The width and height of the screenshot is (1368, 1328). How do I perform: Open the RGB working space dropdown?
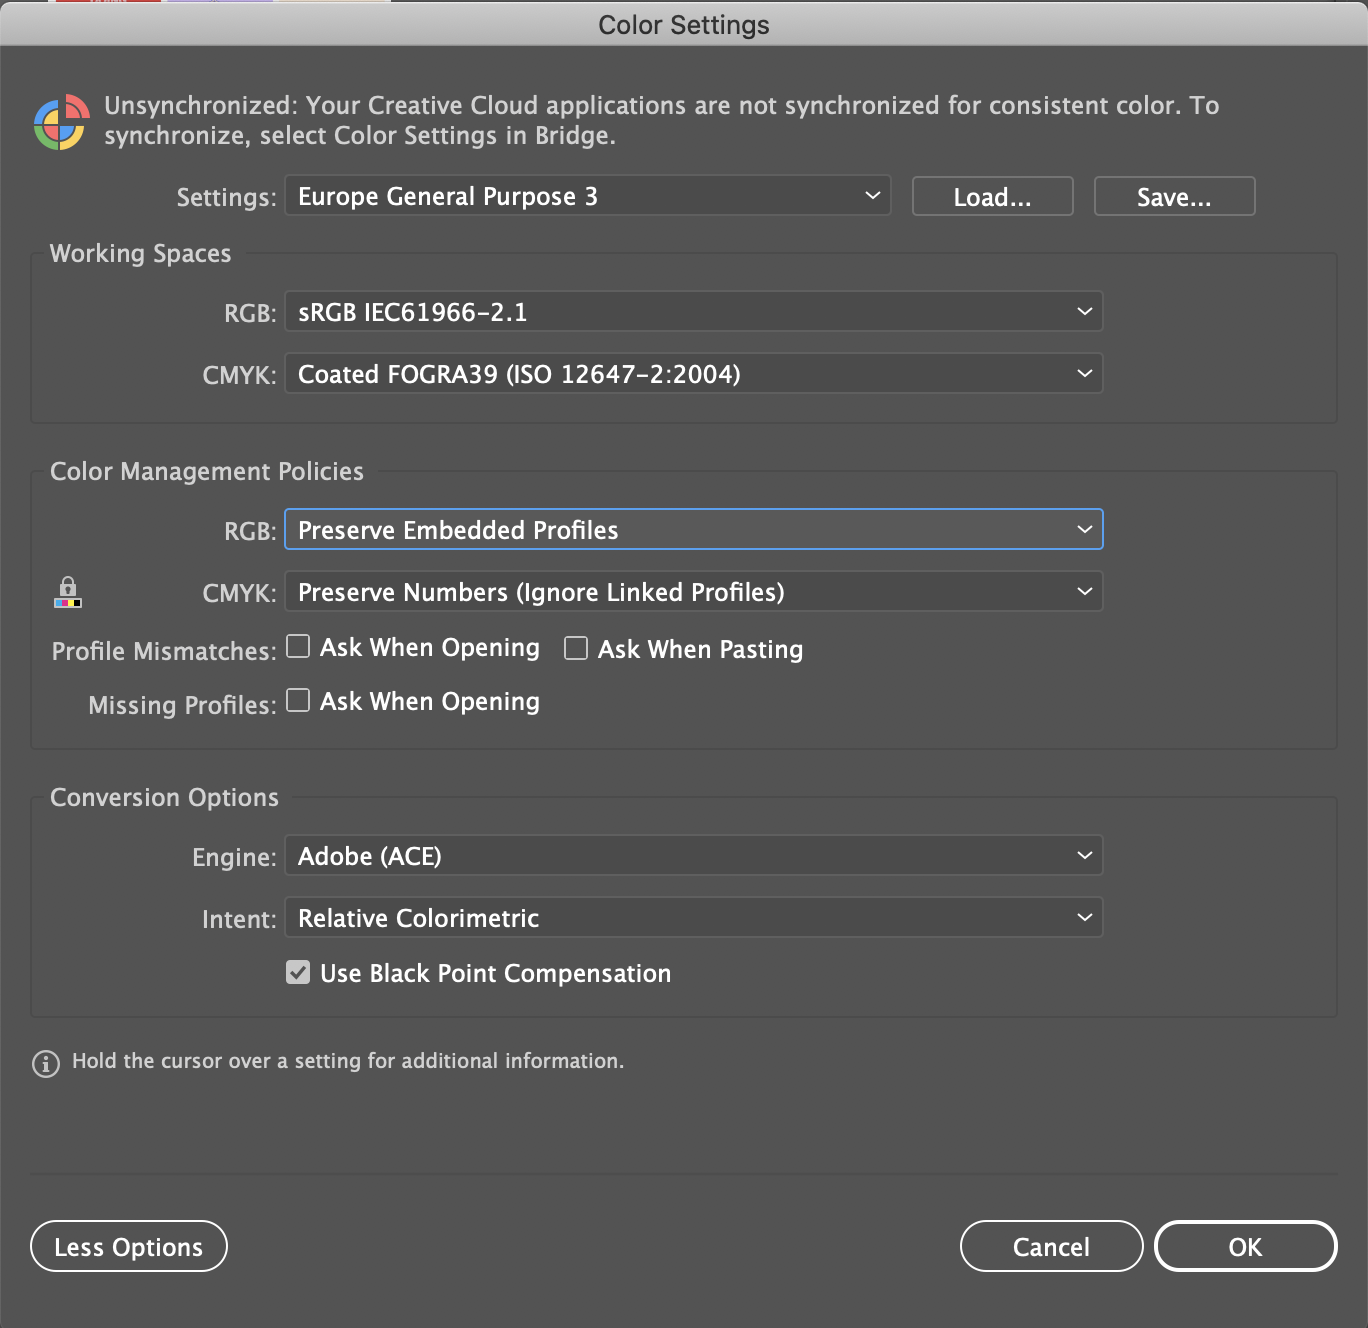tap(693, 311)
